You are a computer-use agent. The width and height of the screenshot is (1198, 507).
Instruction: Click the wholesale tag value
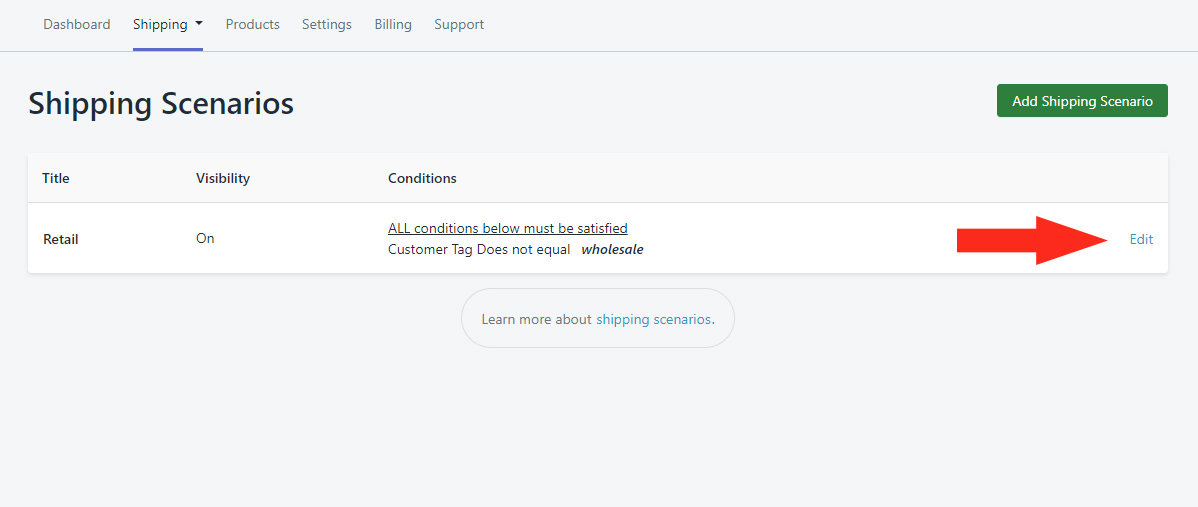click(x=612, y=249)
